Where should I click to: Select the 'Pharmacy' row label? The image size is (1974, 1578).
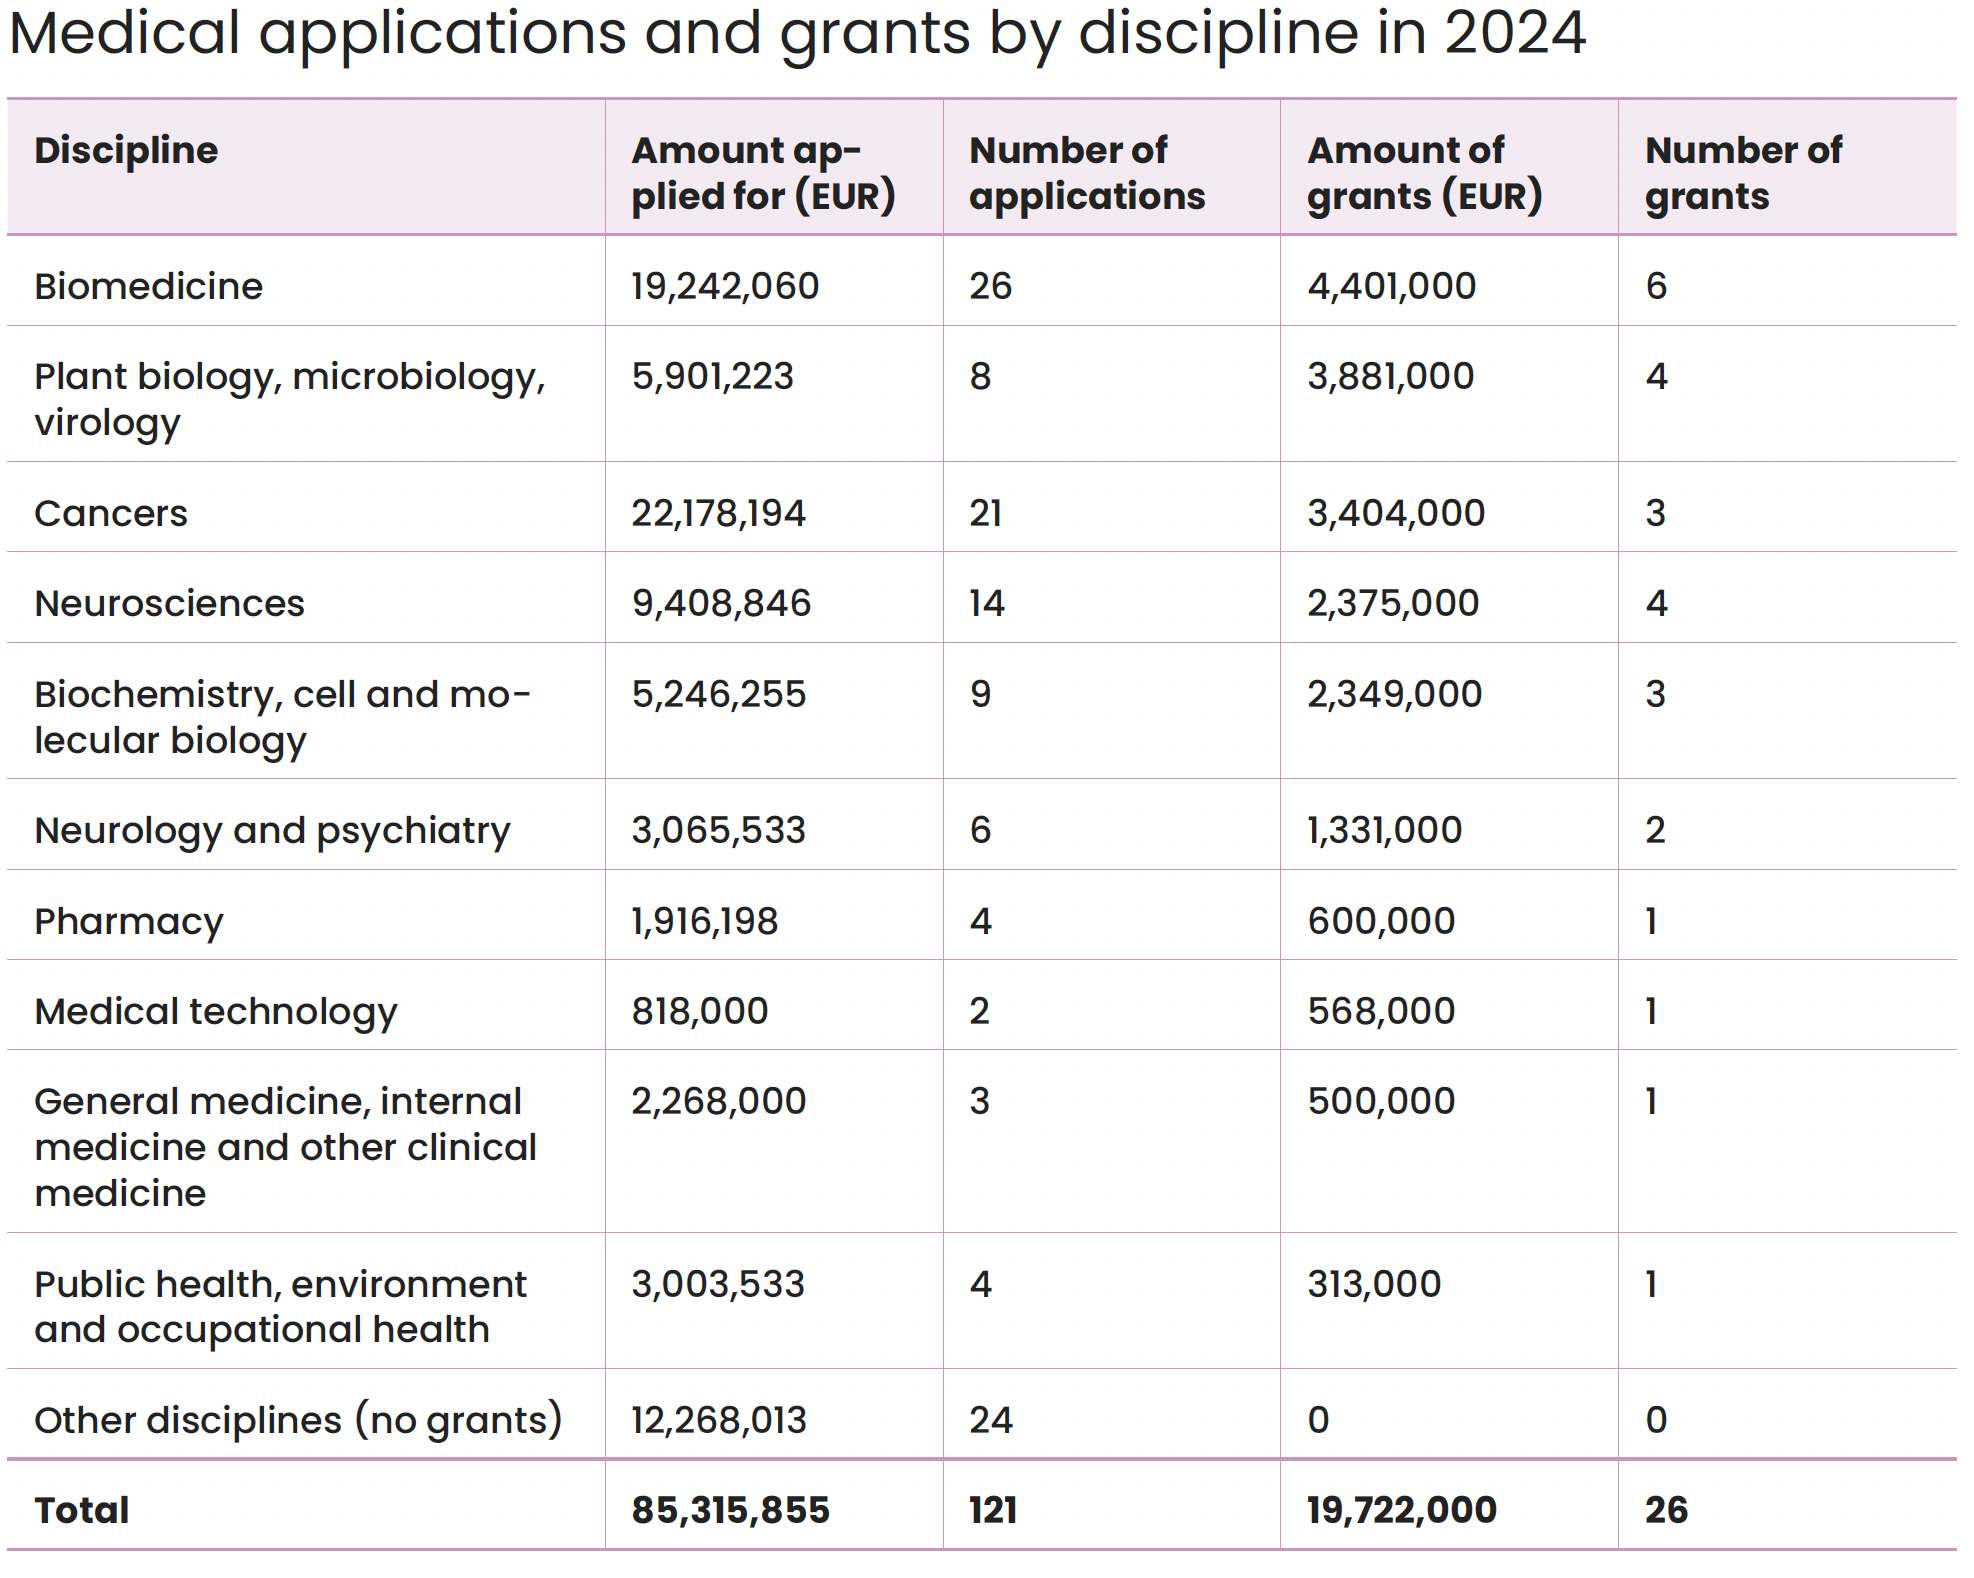[x=129, y=922]
